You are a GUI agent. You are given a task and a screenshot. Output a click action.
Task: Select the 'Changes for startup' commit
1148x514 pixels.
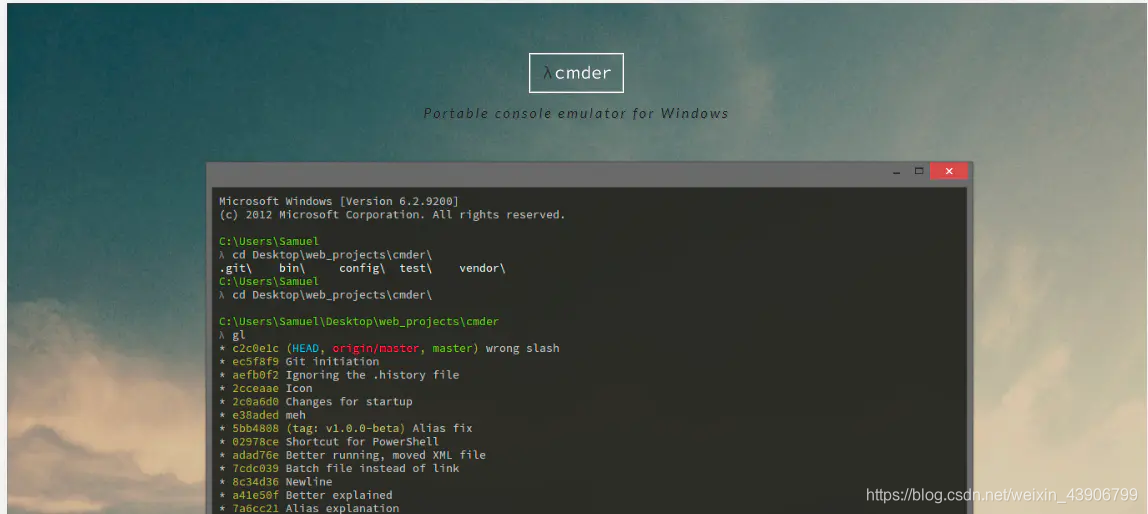click(x=316, y=401)
